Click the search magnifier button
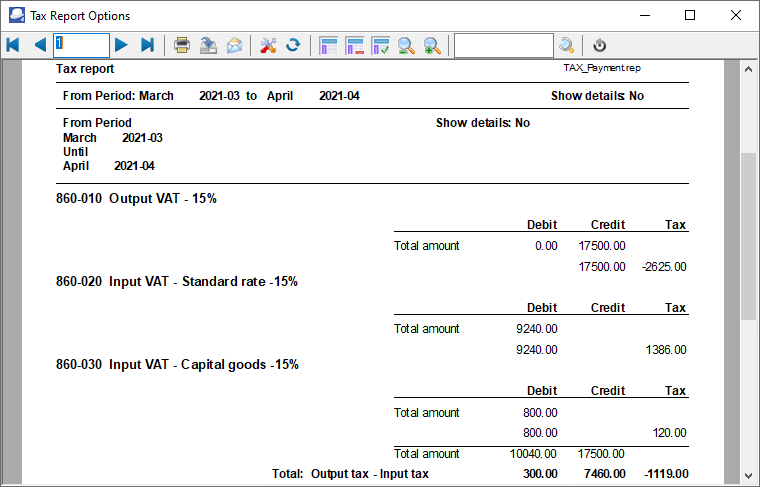760x487 pixels. click(x=566, y=45)
